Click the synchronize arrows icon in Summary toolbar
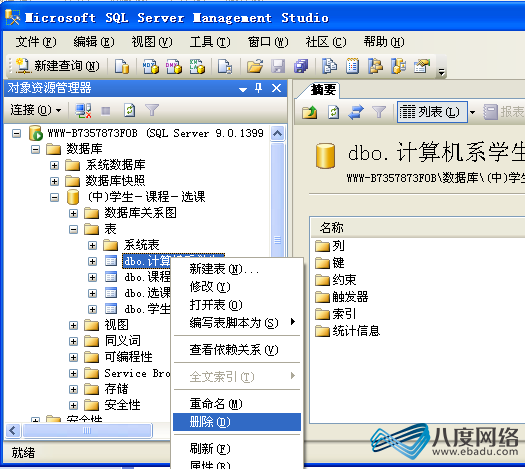 356,112
